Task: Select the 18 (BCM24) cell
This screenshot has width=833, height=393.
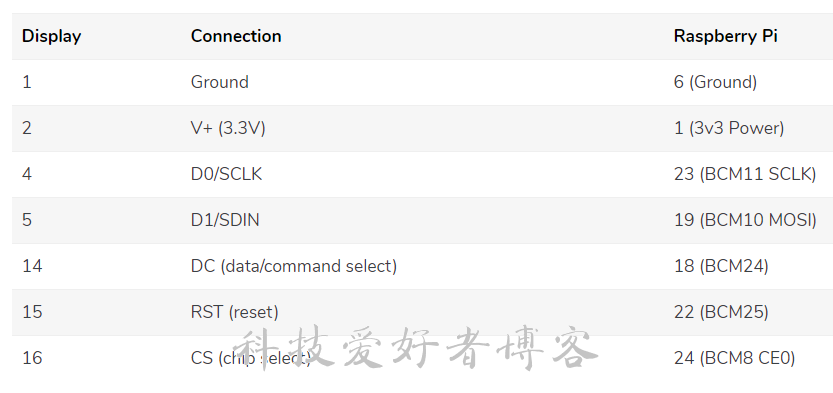Action: pyautogui.click(x=721, y=266)
